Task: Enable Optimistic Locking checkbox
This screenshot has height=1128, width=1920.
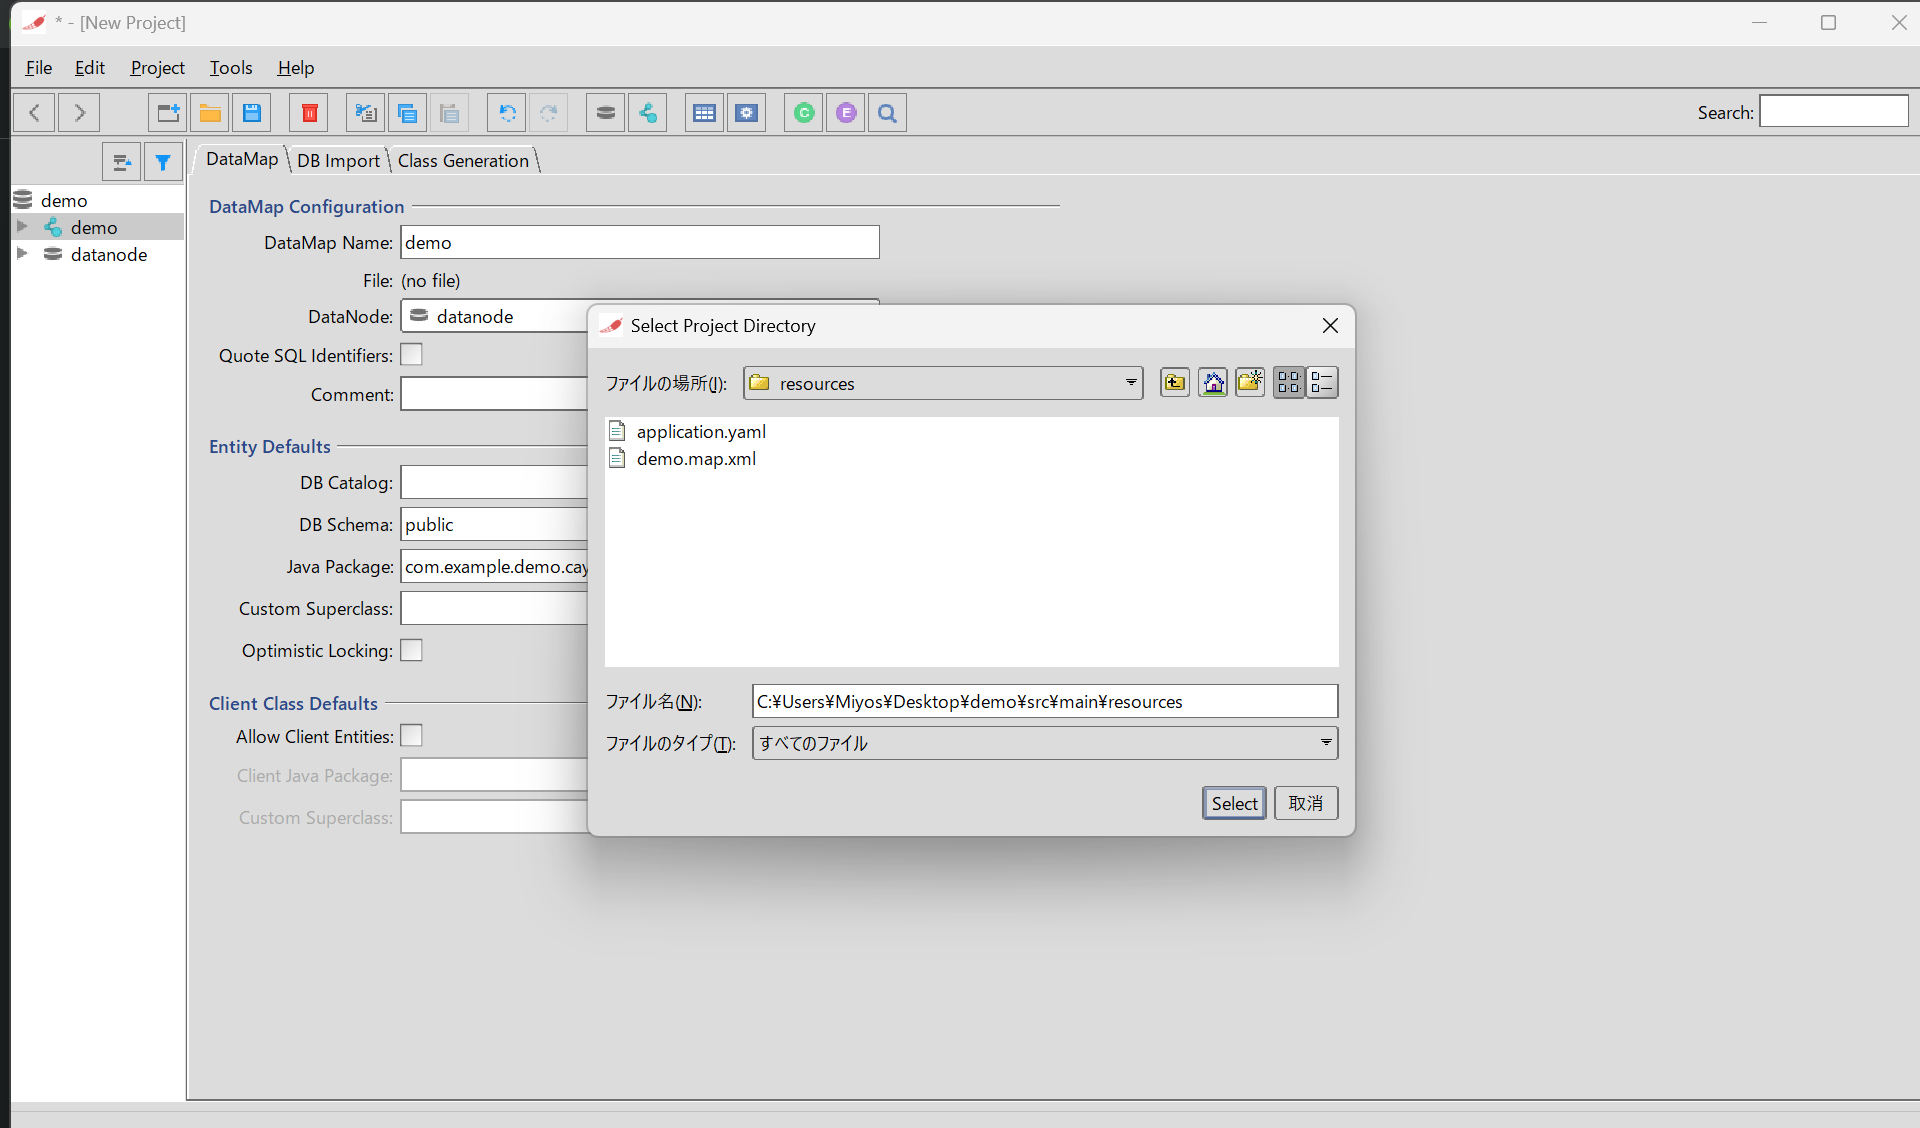Action: pos(411,650)
